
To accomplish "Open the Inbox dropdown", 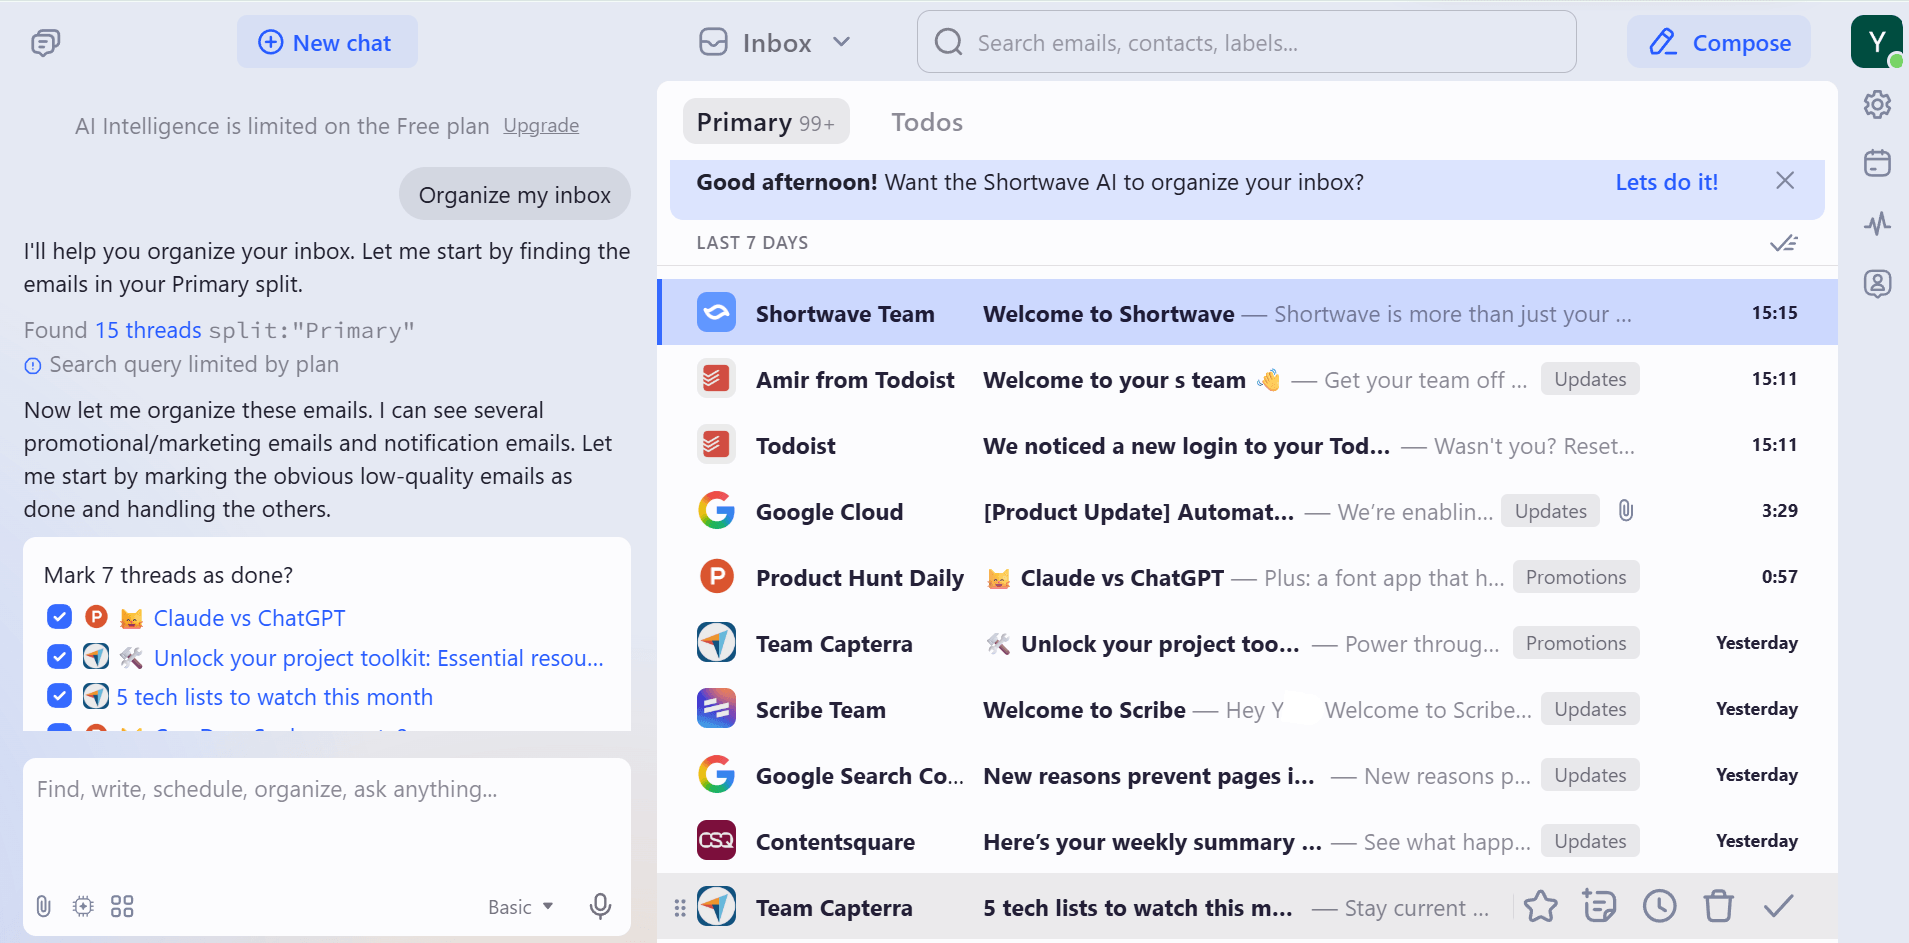I will pos(775,43).
